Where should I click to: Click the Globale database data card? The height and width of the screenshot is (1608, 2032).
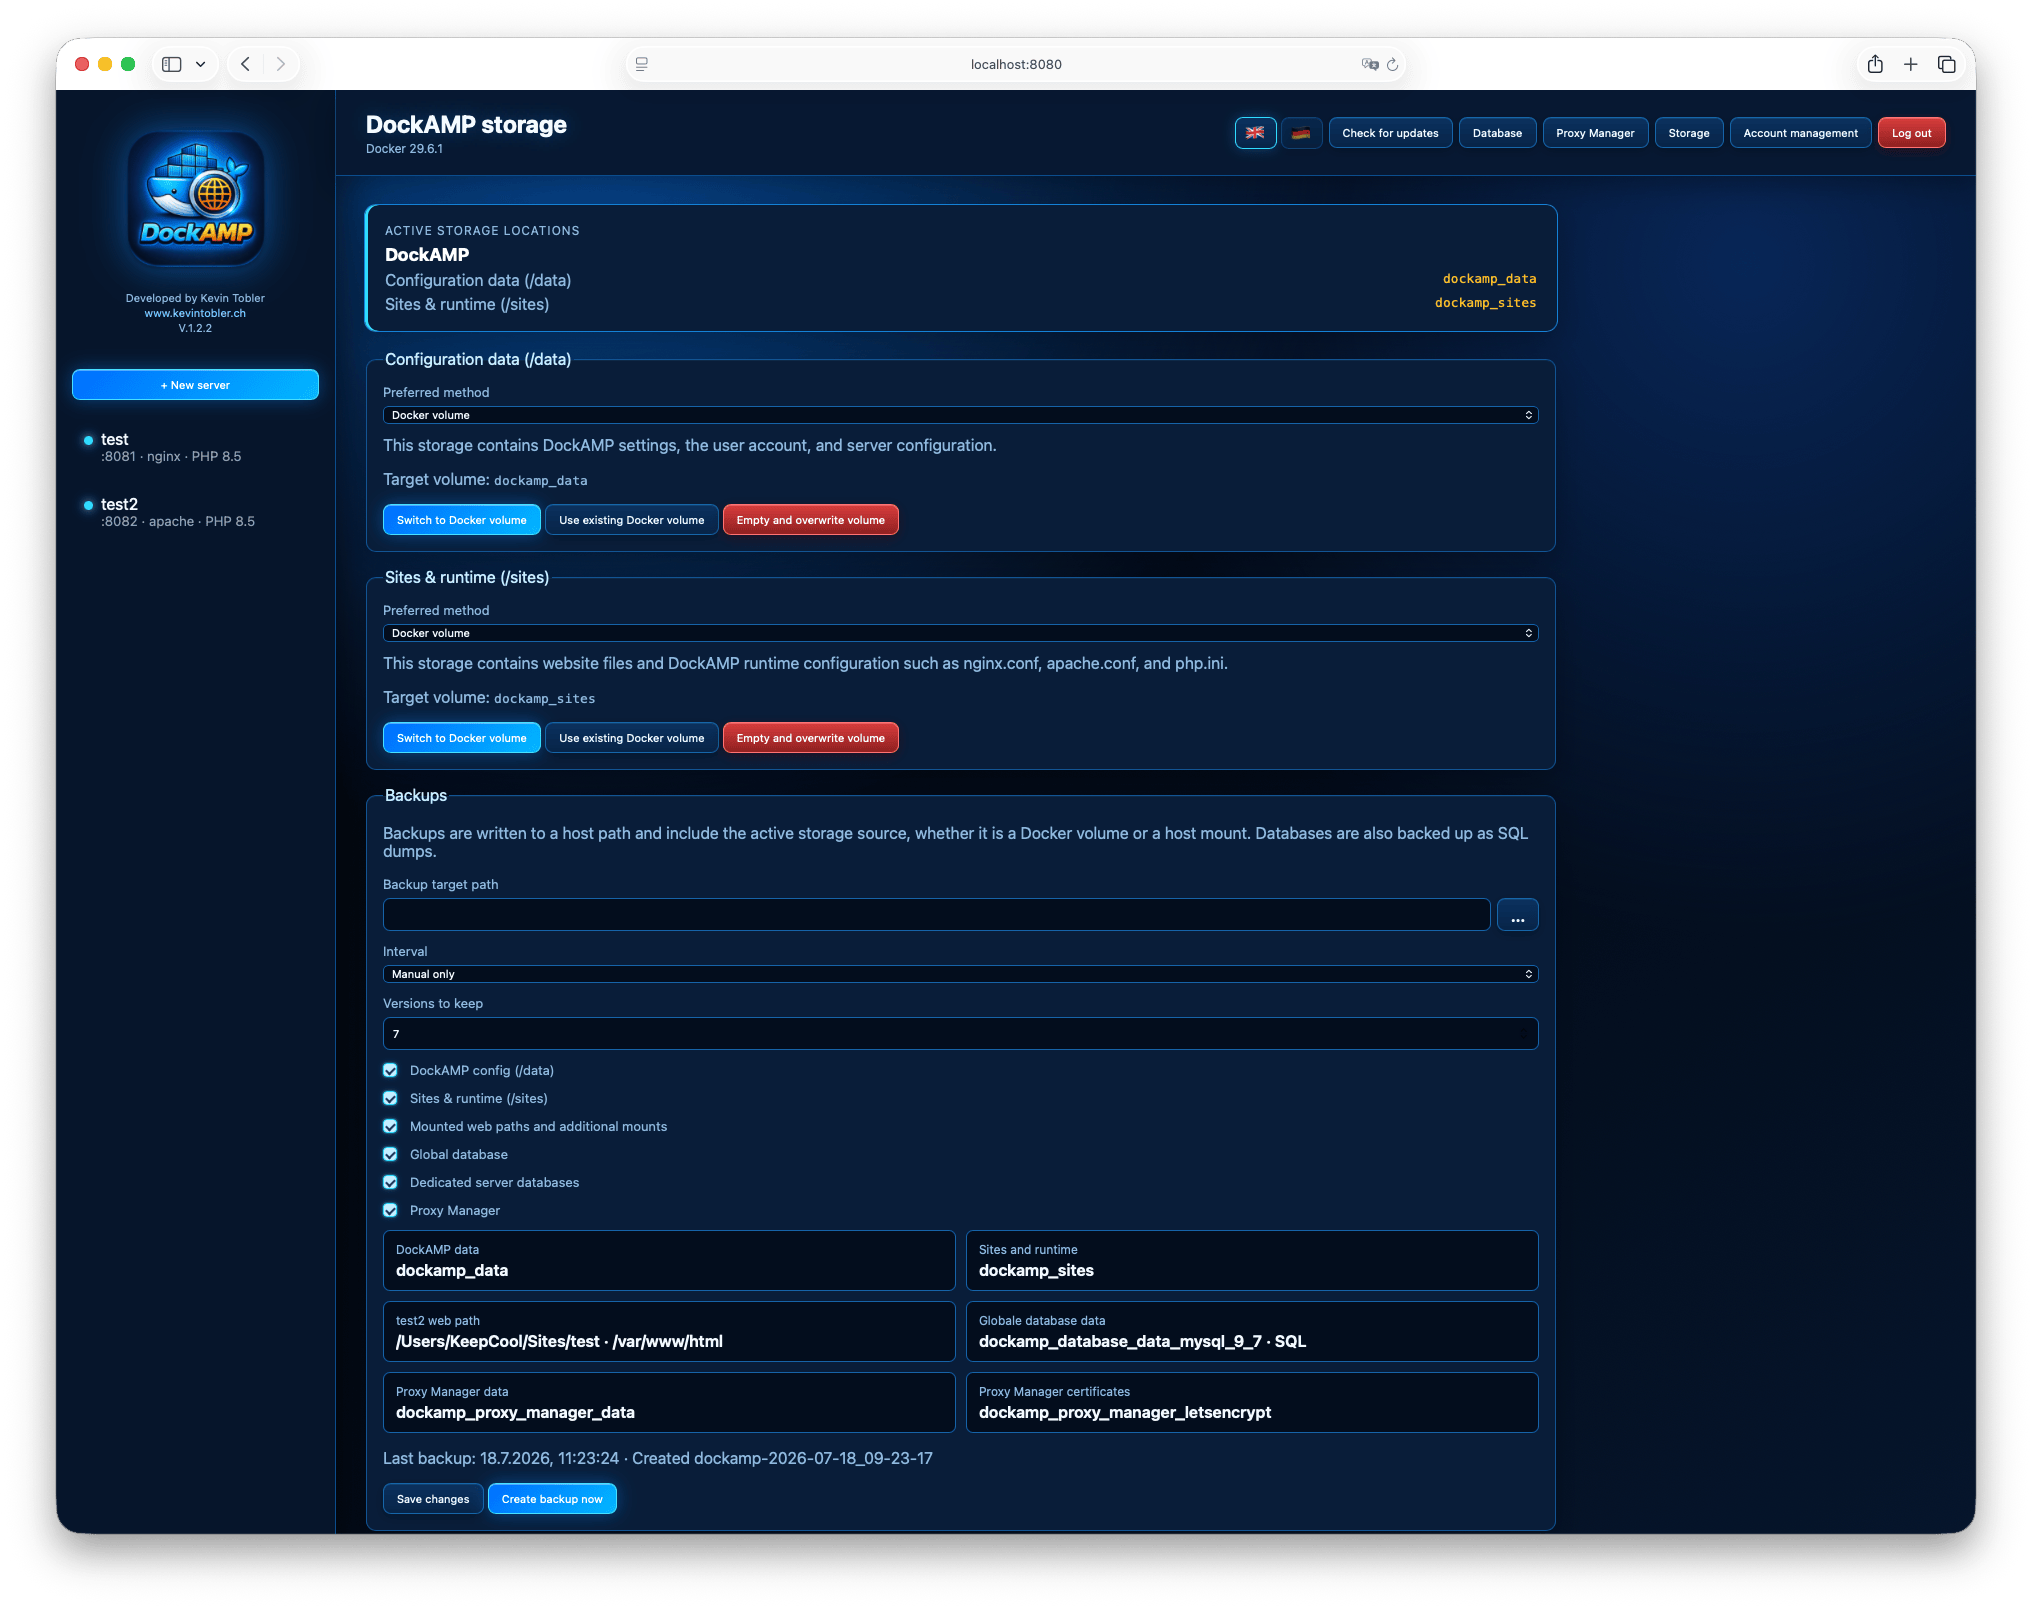tap(1252, 1331)
